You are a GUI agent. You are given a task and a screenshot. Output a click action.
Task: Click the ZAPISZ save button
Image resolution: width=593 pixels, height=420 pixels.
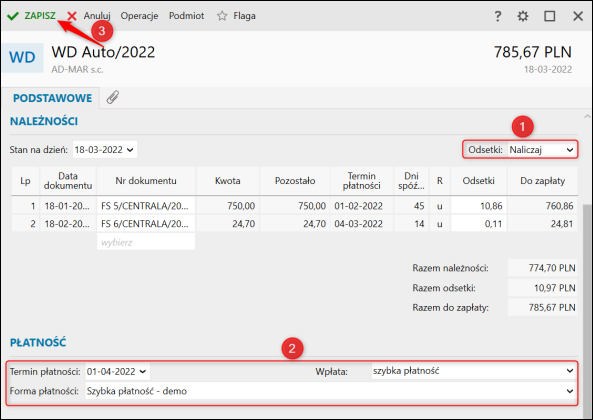[x=40, y=16]
